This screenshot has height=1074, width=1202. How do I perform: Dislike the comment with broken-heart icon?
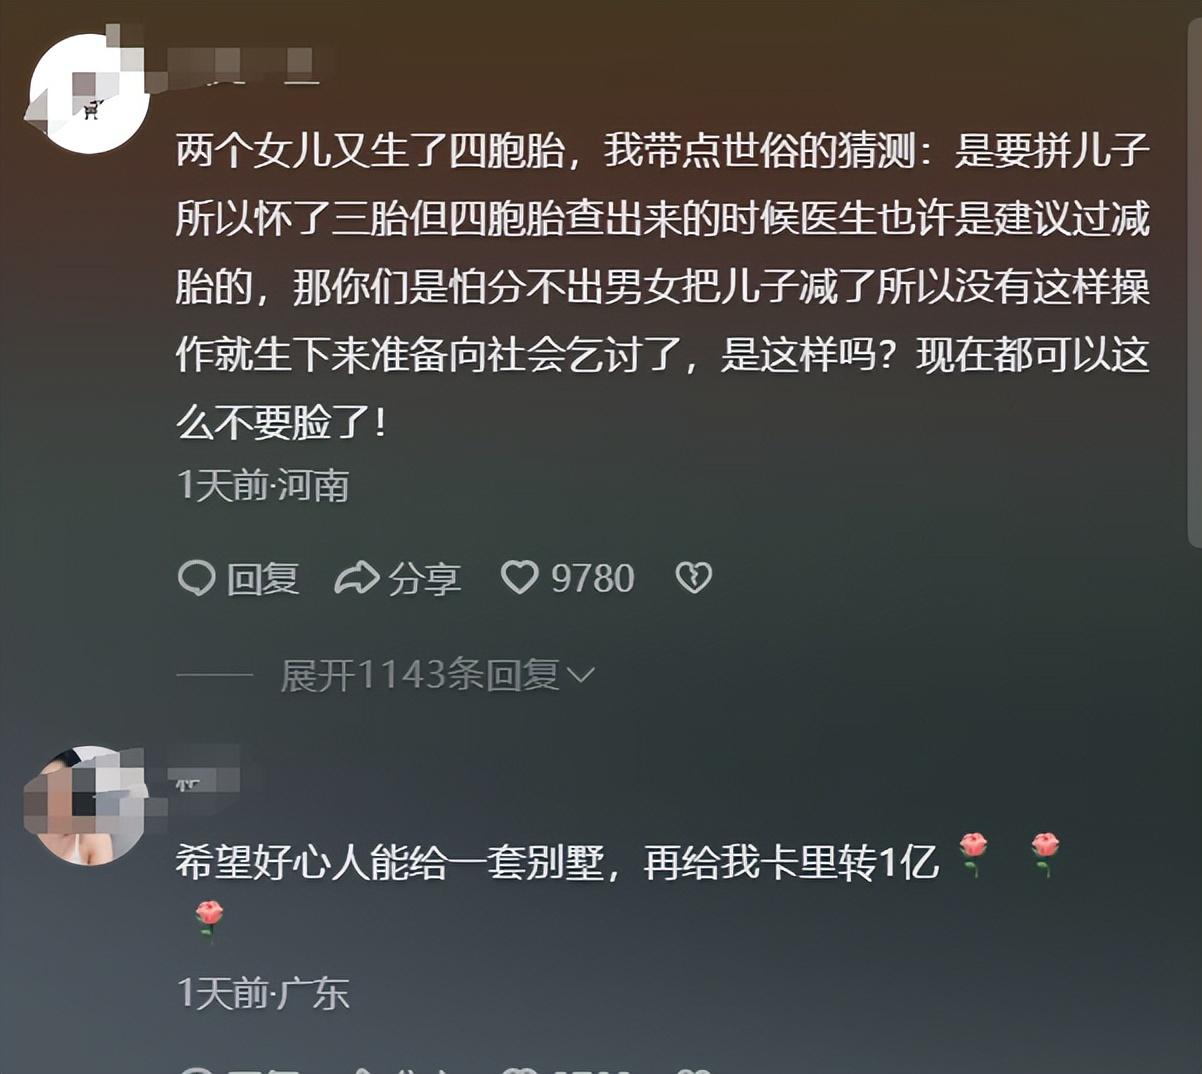(693, 577)
